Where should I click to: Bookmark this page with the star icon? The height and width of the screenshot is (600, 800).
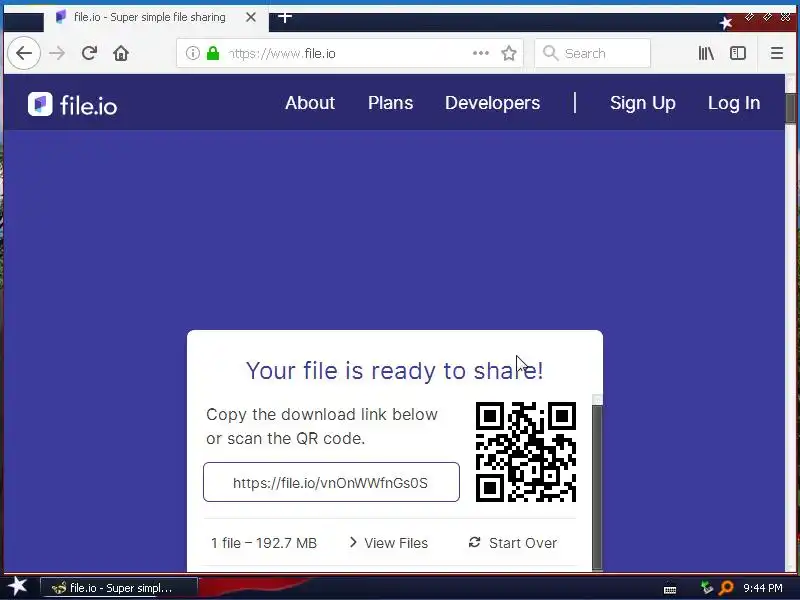pos(509,53)
